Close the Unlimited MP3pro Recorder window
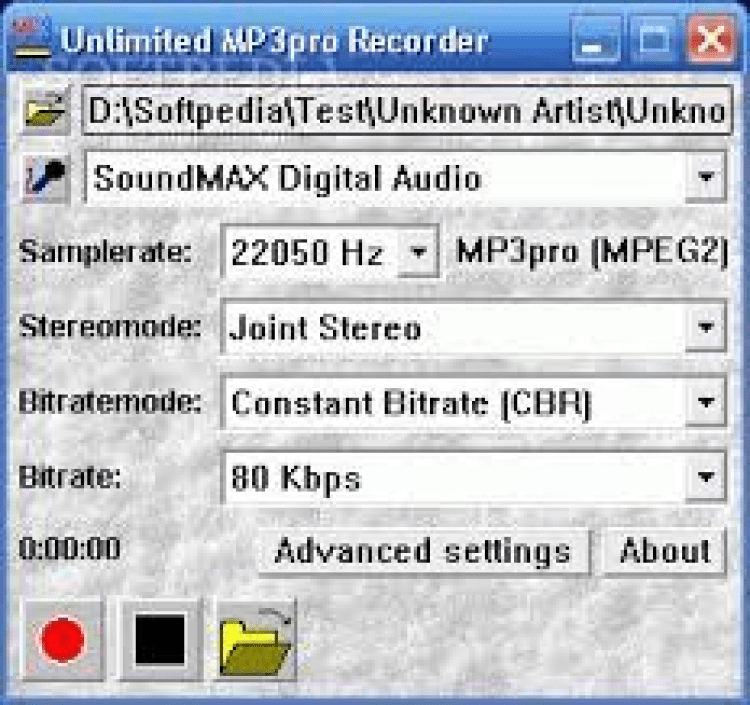The height and width of the screenshot is (705, 750). [x=712, y=39]
